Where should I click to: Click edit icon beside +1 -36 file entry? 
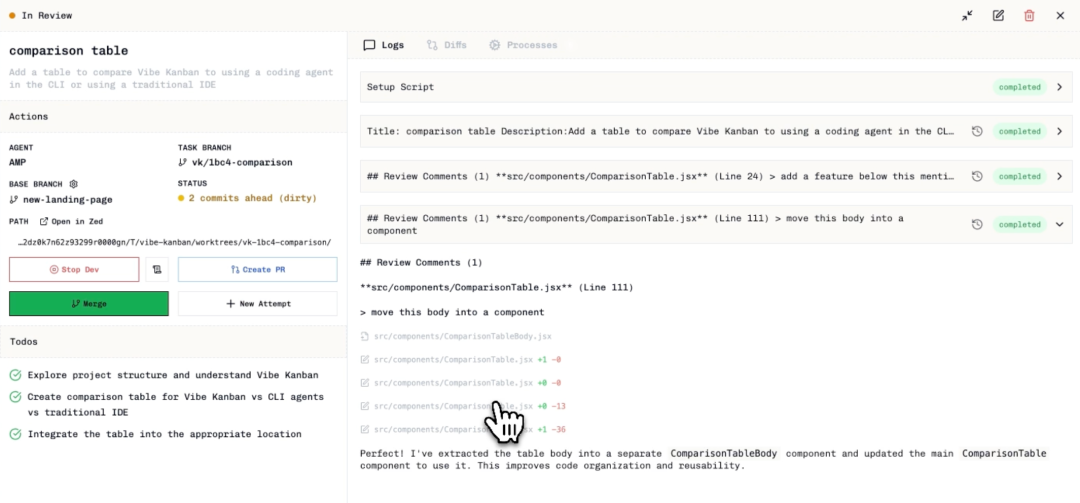tap(365, 429)
